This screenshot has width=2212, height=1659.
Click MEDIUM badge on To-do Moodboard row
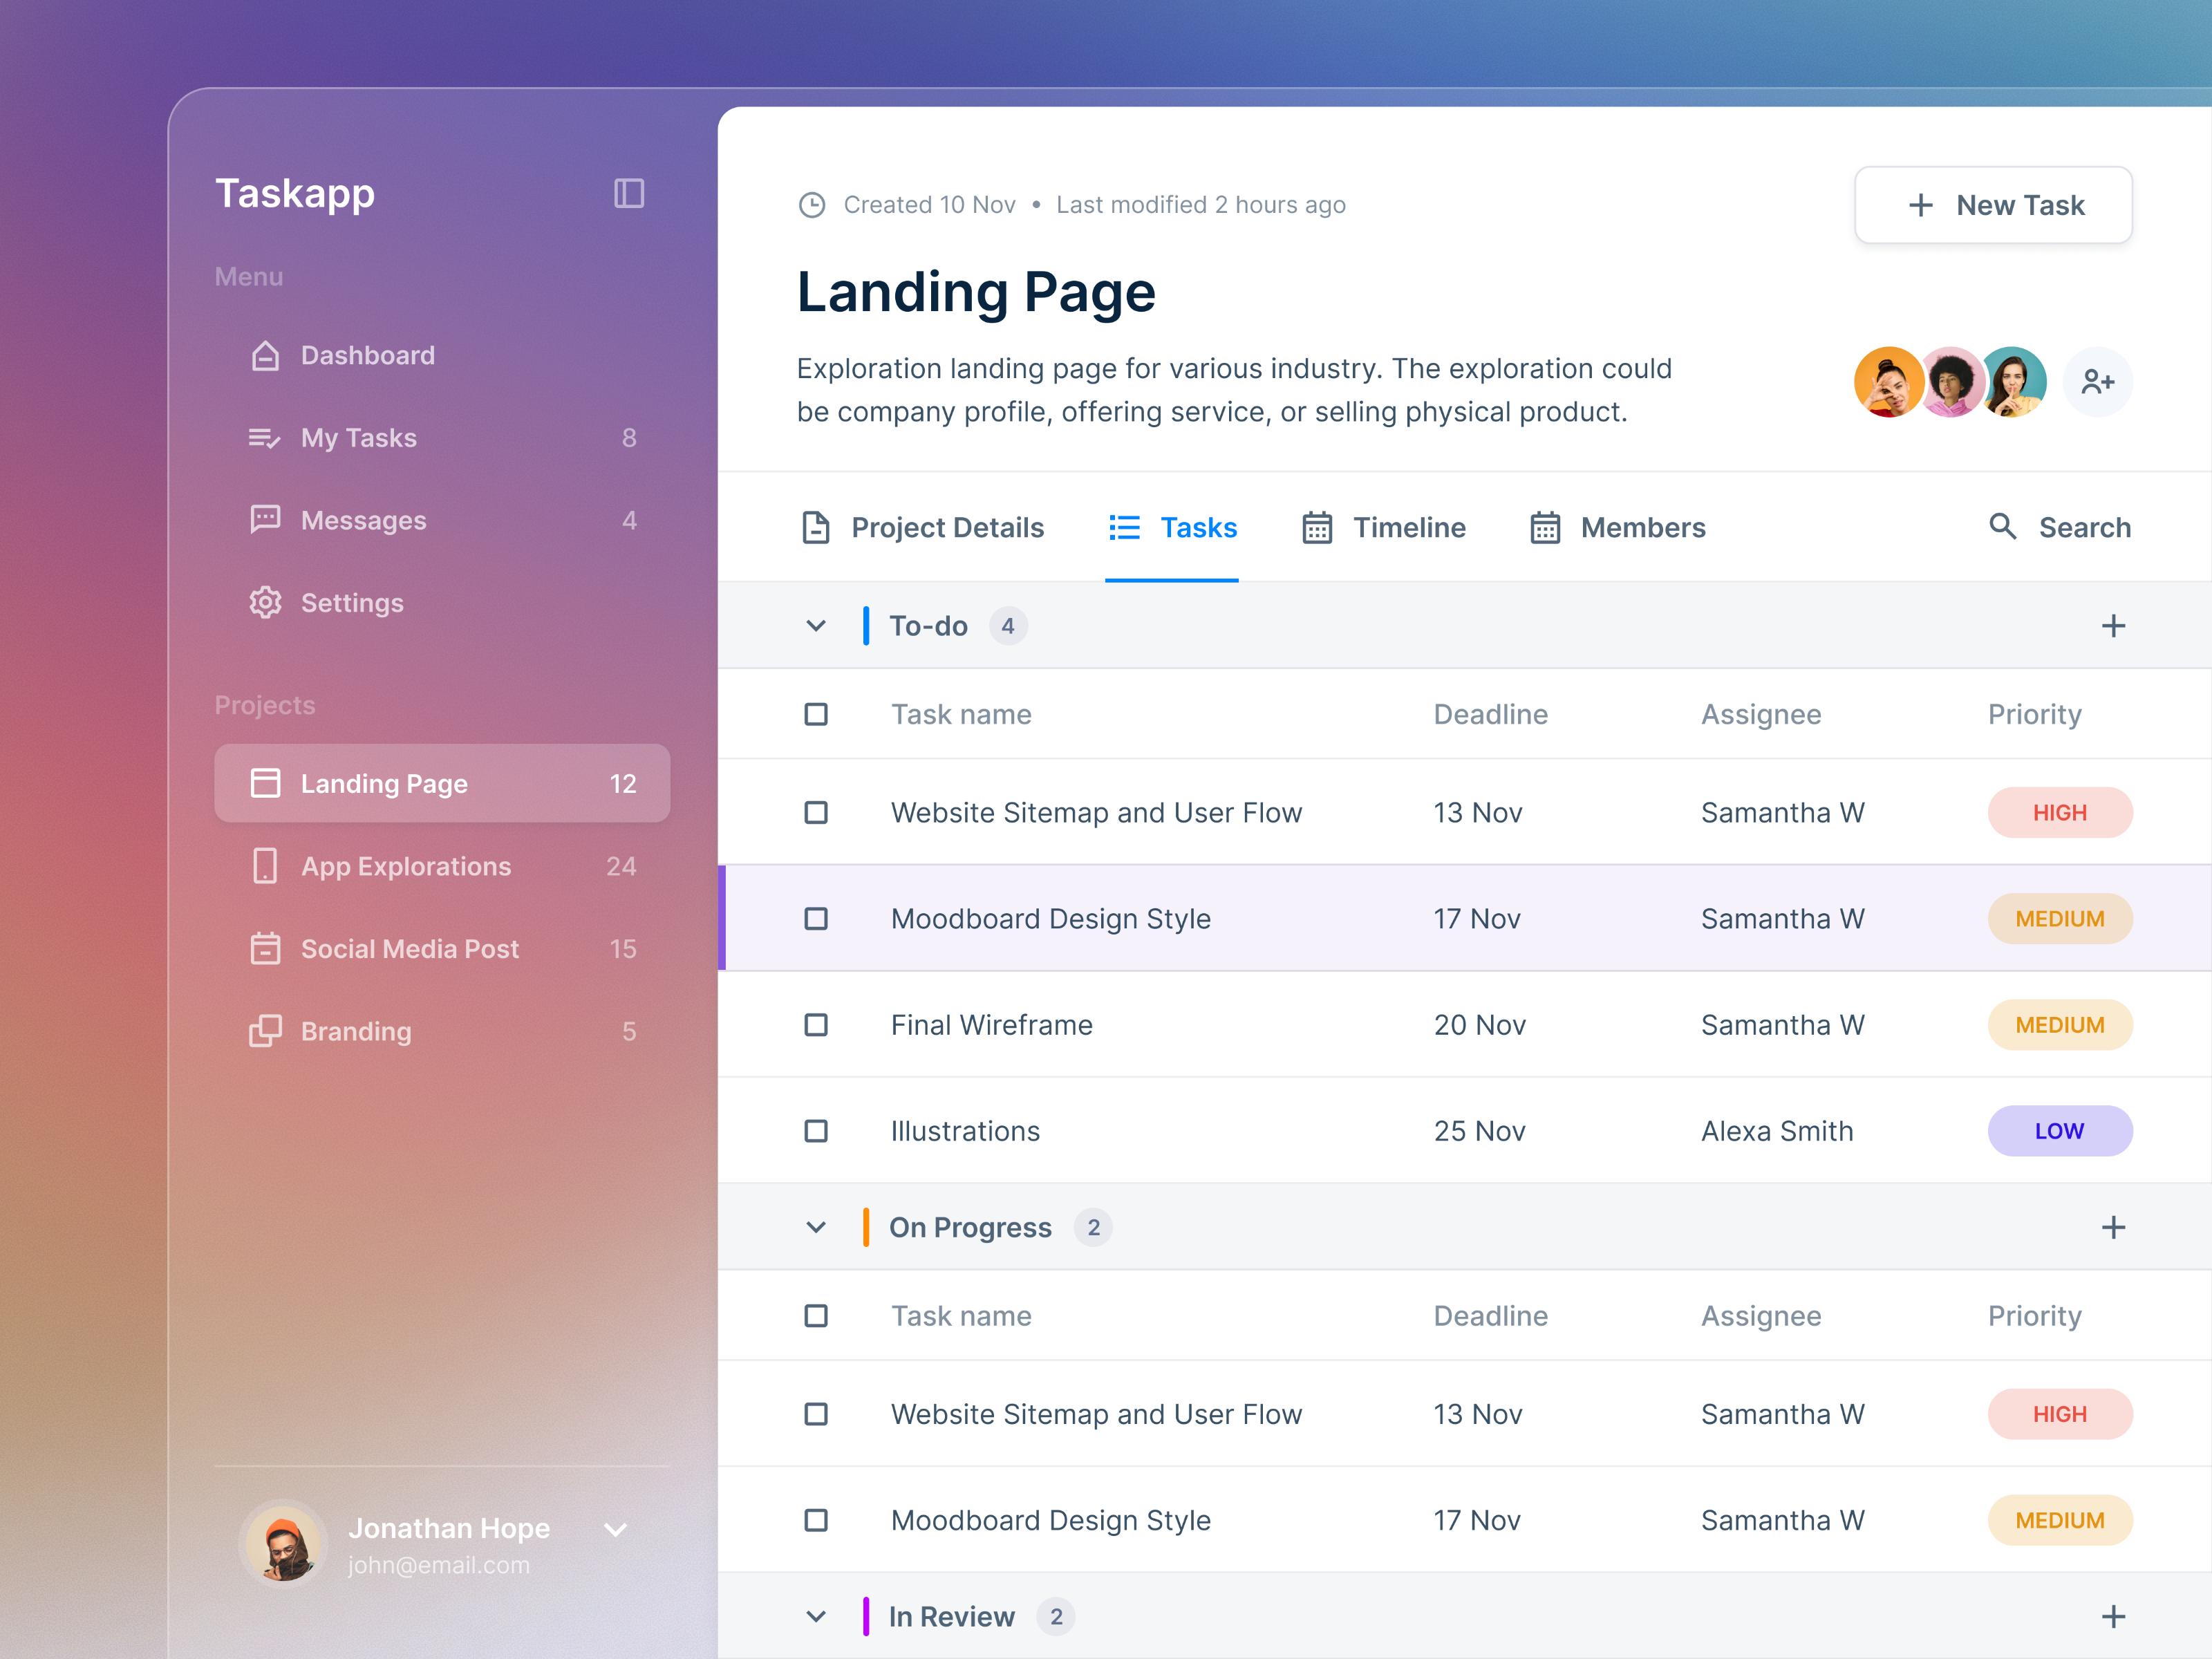[x=2059, y=918]
